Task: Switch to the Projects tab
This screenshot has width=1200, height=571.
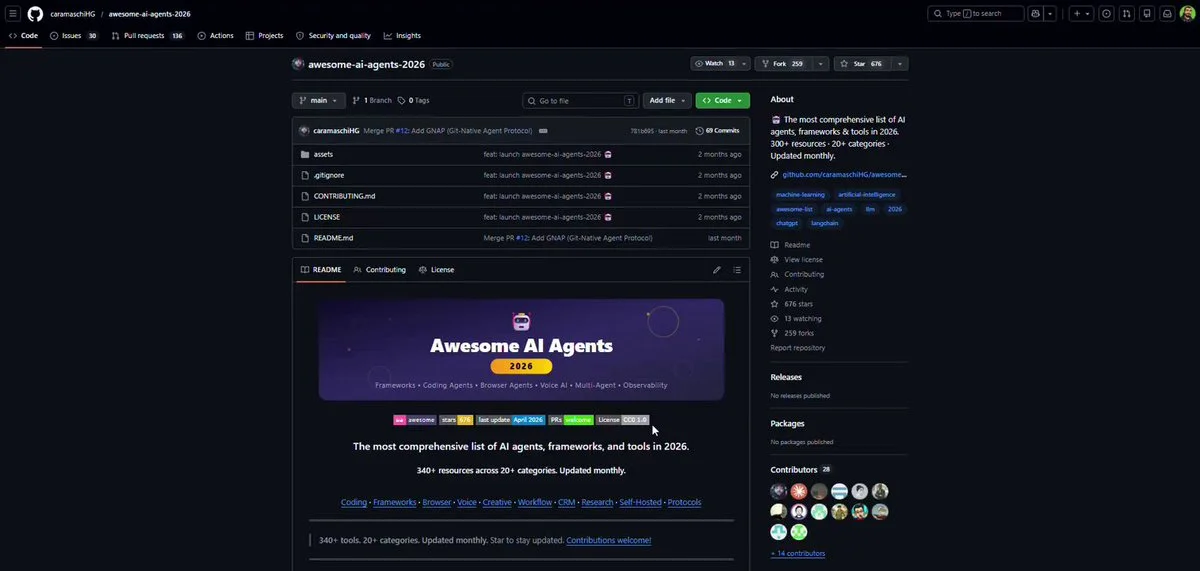Action: point(264,36)
